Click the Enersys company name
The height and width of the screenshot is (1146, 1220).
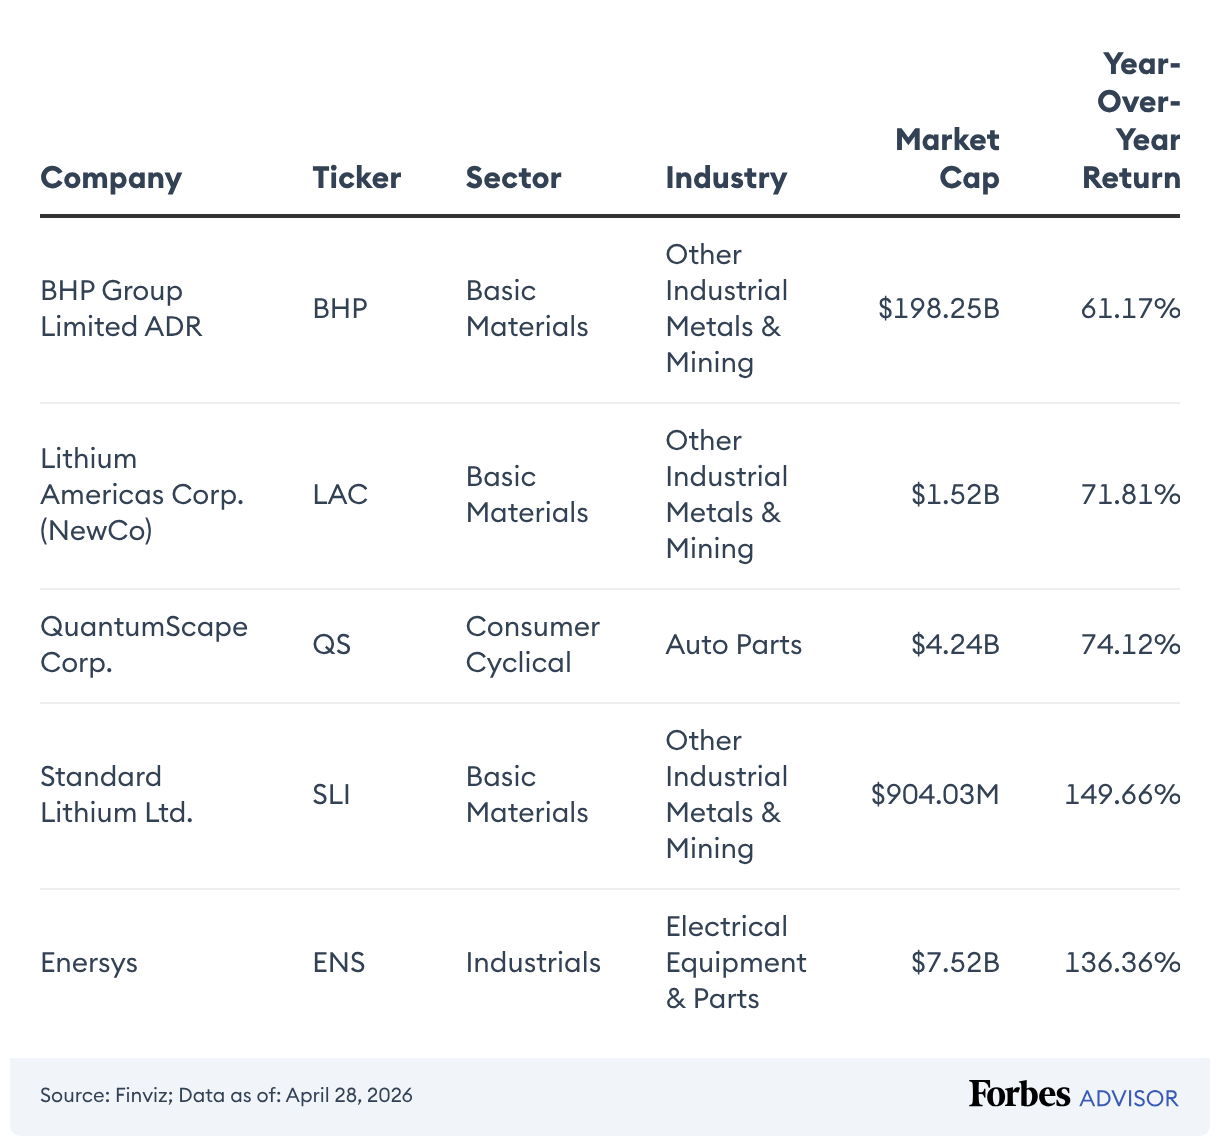[89, 963]
